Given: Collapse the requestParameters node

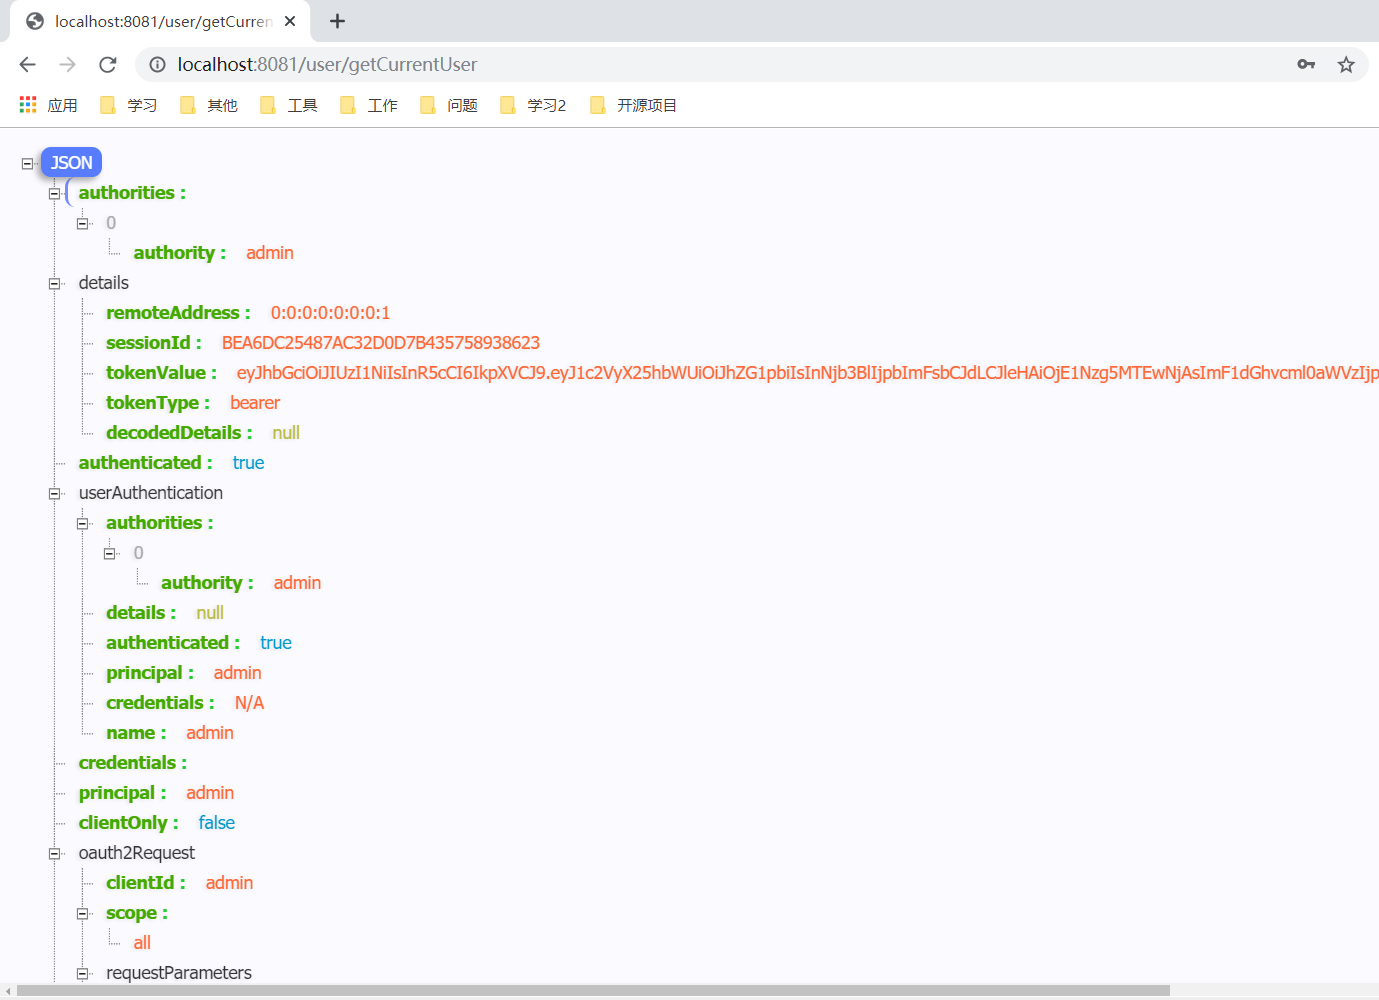Looking at the screenshot, I should click(83, 974).
